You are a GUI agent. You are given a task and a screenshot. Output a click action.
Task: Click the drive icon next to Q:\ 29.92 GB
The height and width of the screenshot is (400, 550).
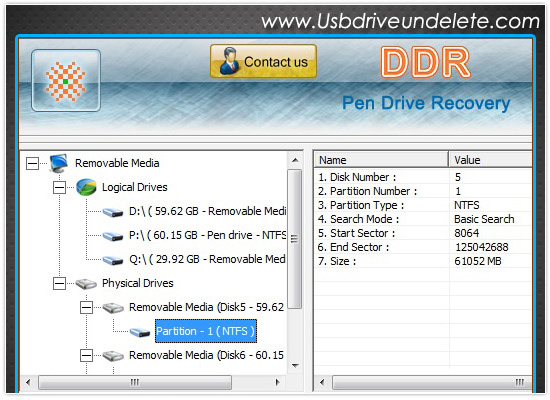[113, 260]
